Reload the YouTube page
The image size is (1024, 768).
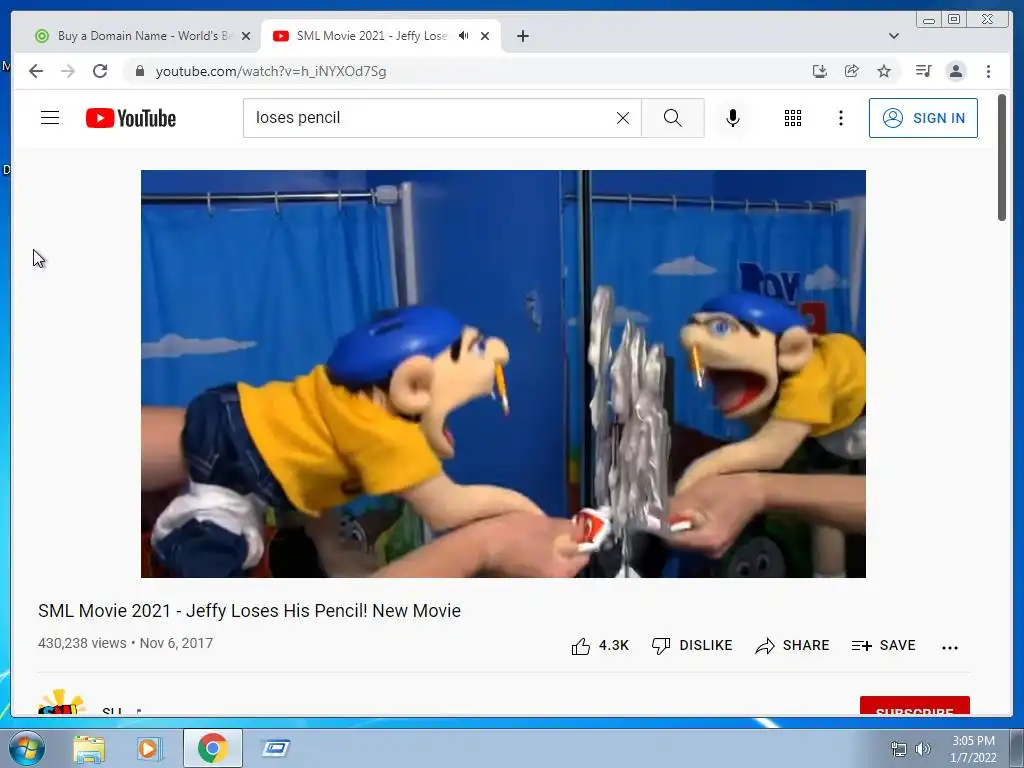100,71
